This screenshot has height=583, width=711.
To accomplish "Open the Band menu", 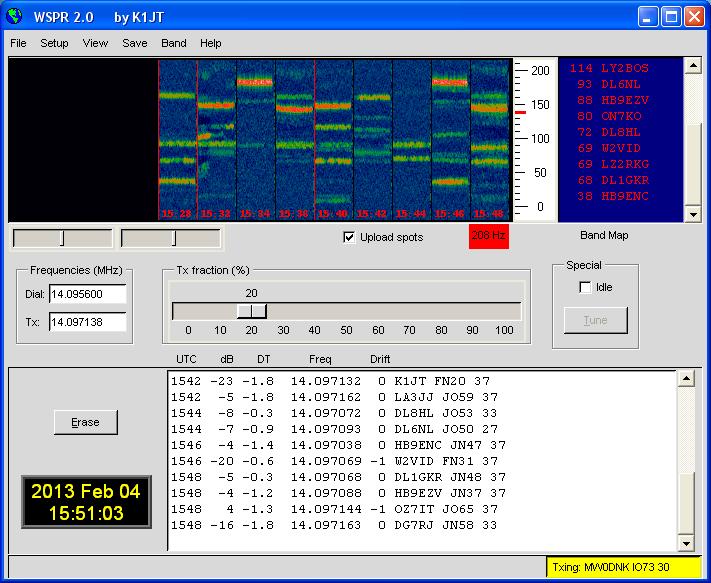I will click(x=174, y=43).
